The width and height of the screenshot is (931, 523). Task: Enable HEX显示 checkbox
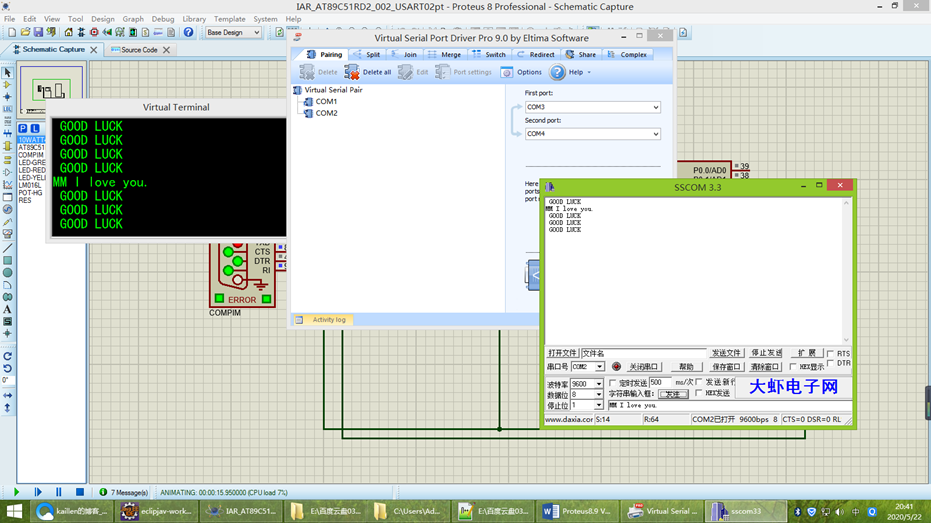[x=793, y=367]
